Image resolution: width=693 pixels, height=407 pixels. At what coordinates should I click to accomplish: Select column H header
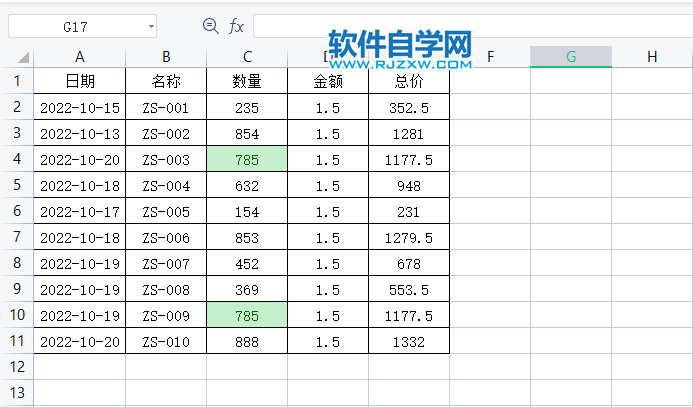coord(652,57)
